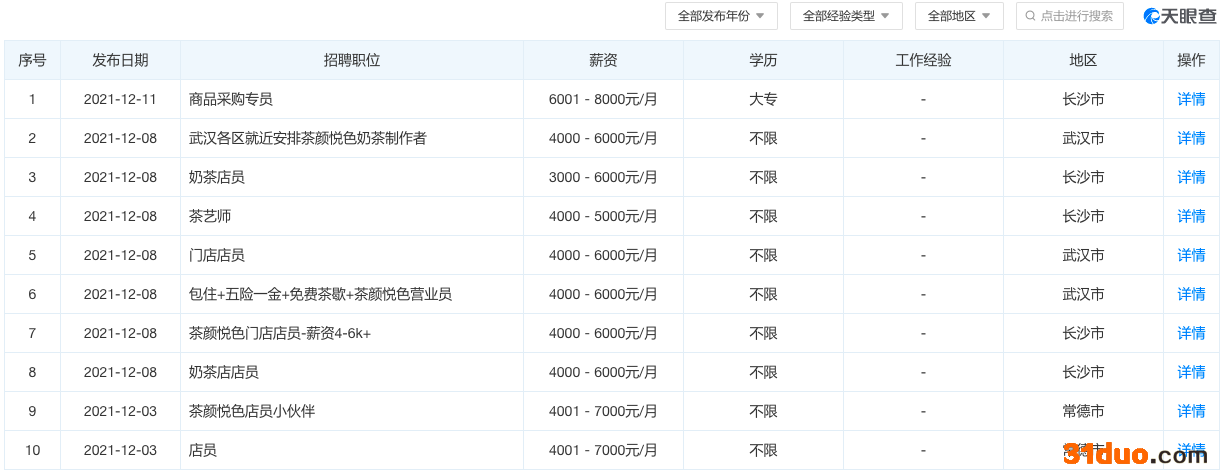1226x476 pixels.
Task: Expand the 全部经验类型 experience filter
Action: tap(845, 16)
